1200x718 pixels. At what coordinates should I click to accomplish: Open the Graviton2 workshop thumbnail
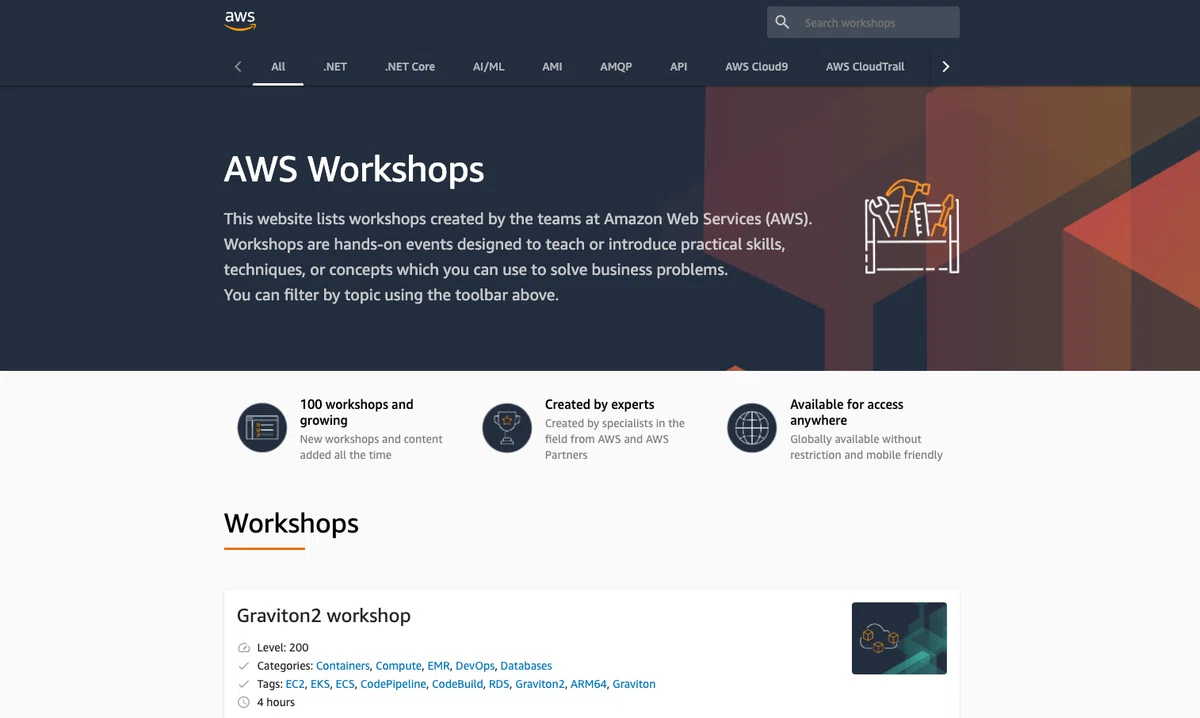point(899,638)
